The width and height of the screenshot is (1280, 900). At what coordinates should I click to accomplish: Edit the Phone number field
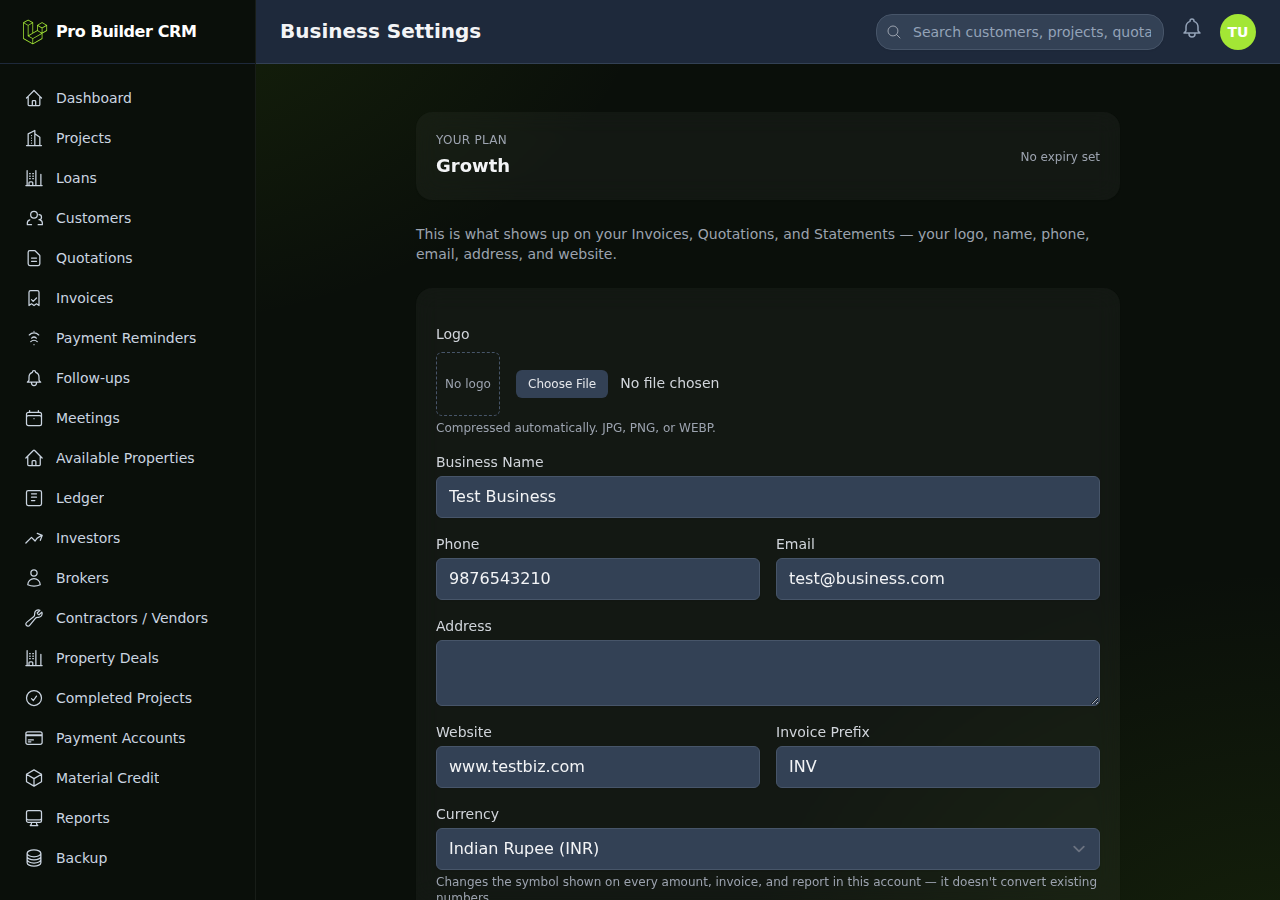click(x=598, y=579)
